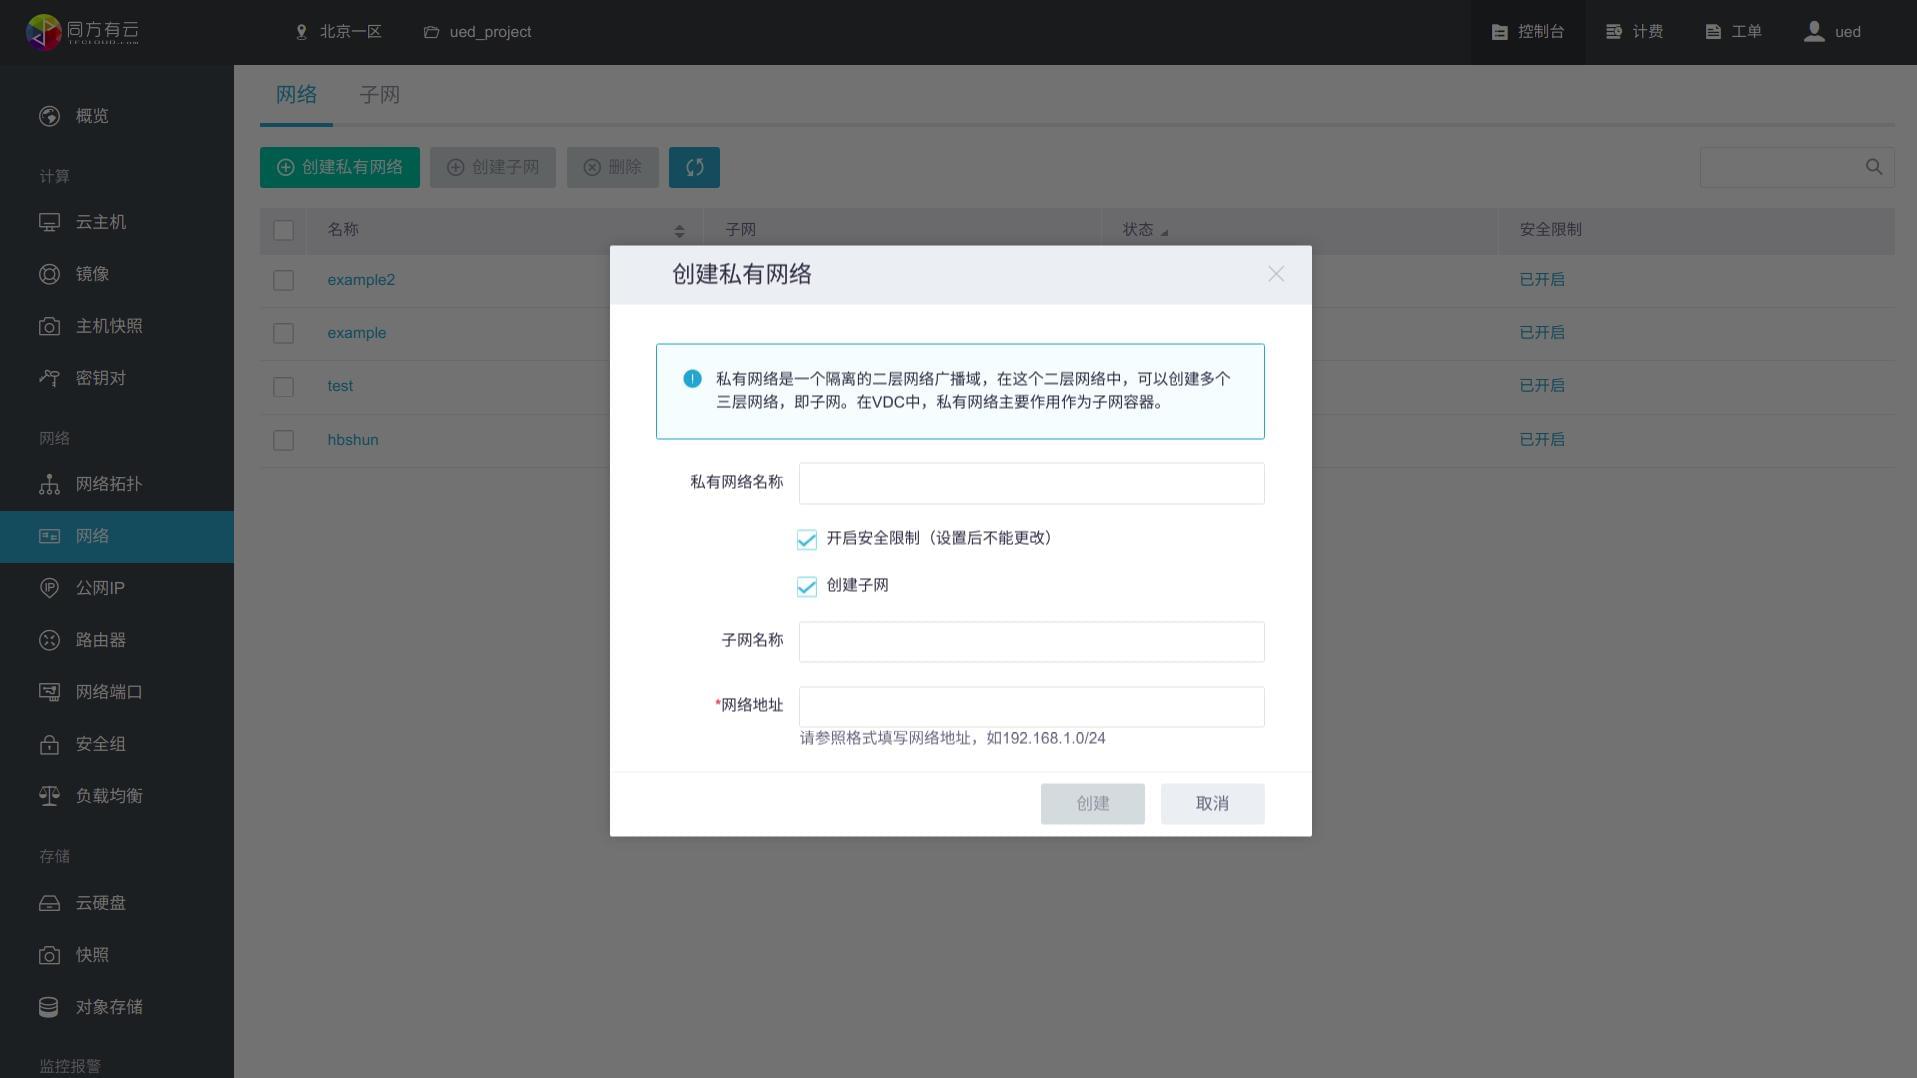Check the example2 row checkbox
The width and height of the screenshot is (1917, 1078).
(x=284, y=280)
